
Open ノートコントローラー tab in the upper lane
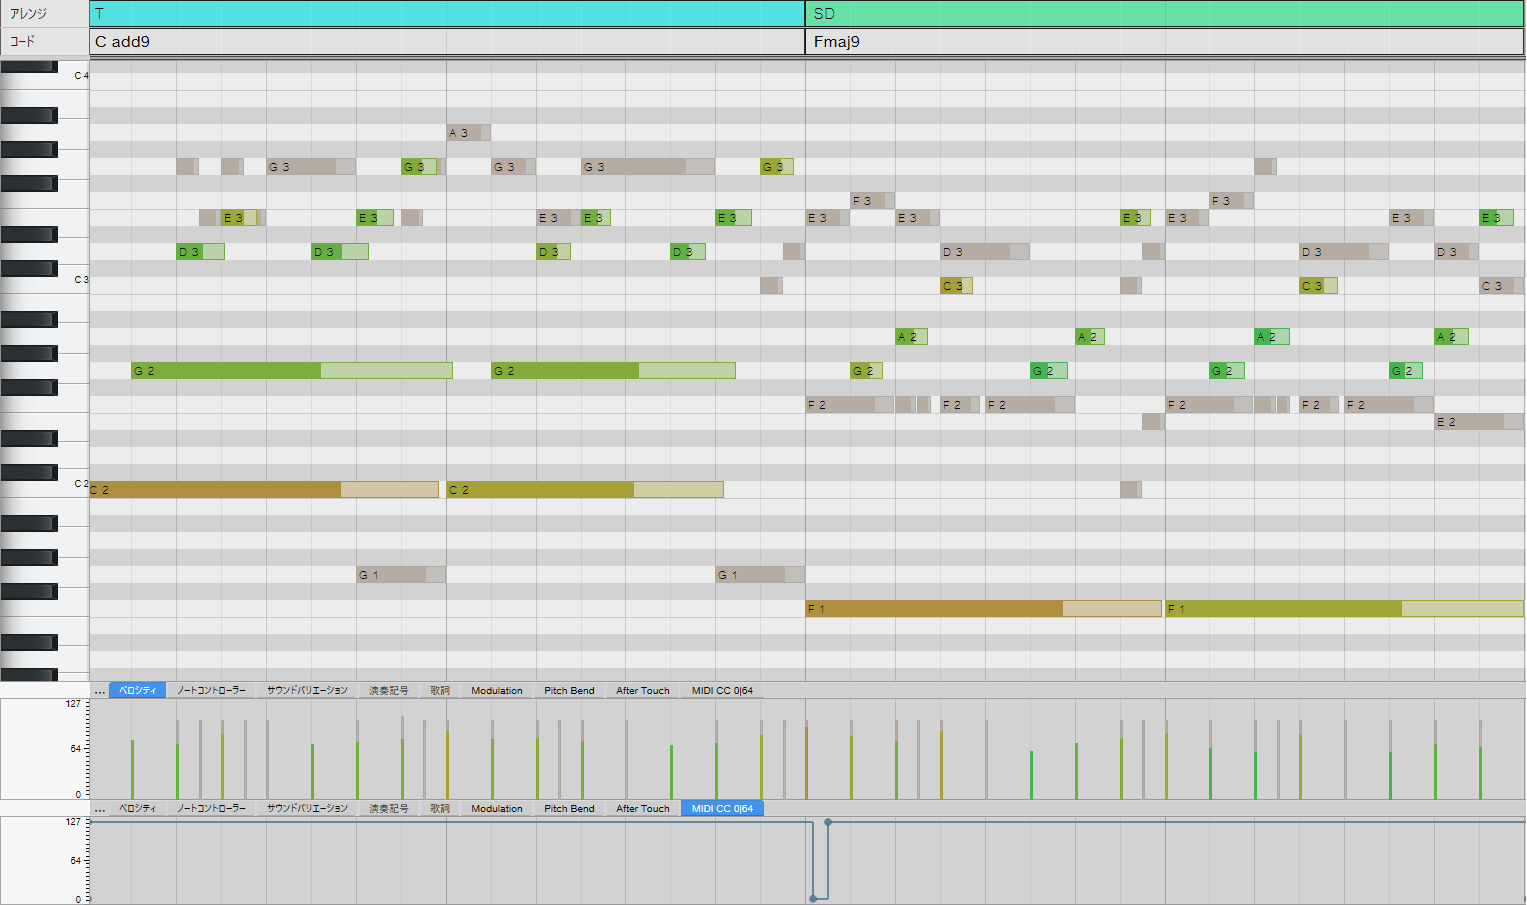pyautogui.click(x=211, y=690)
